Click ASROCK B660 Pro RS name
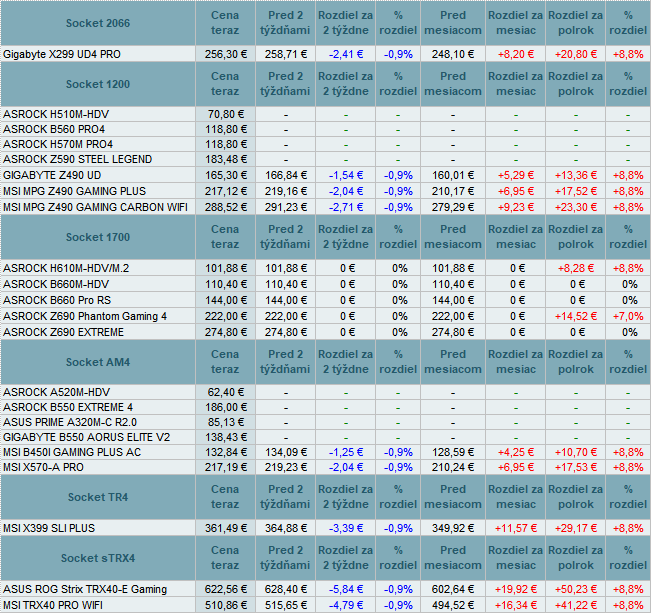The height and width of the screenshot is (613, 651). tap(57, 300)
